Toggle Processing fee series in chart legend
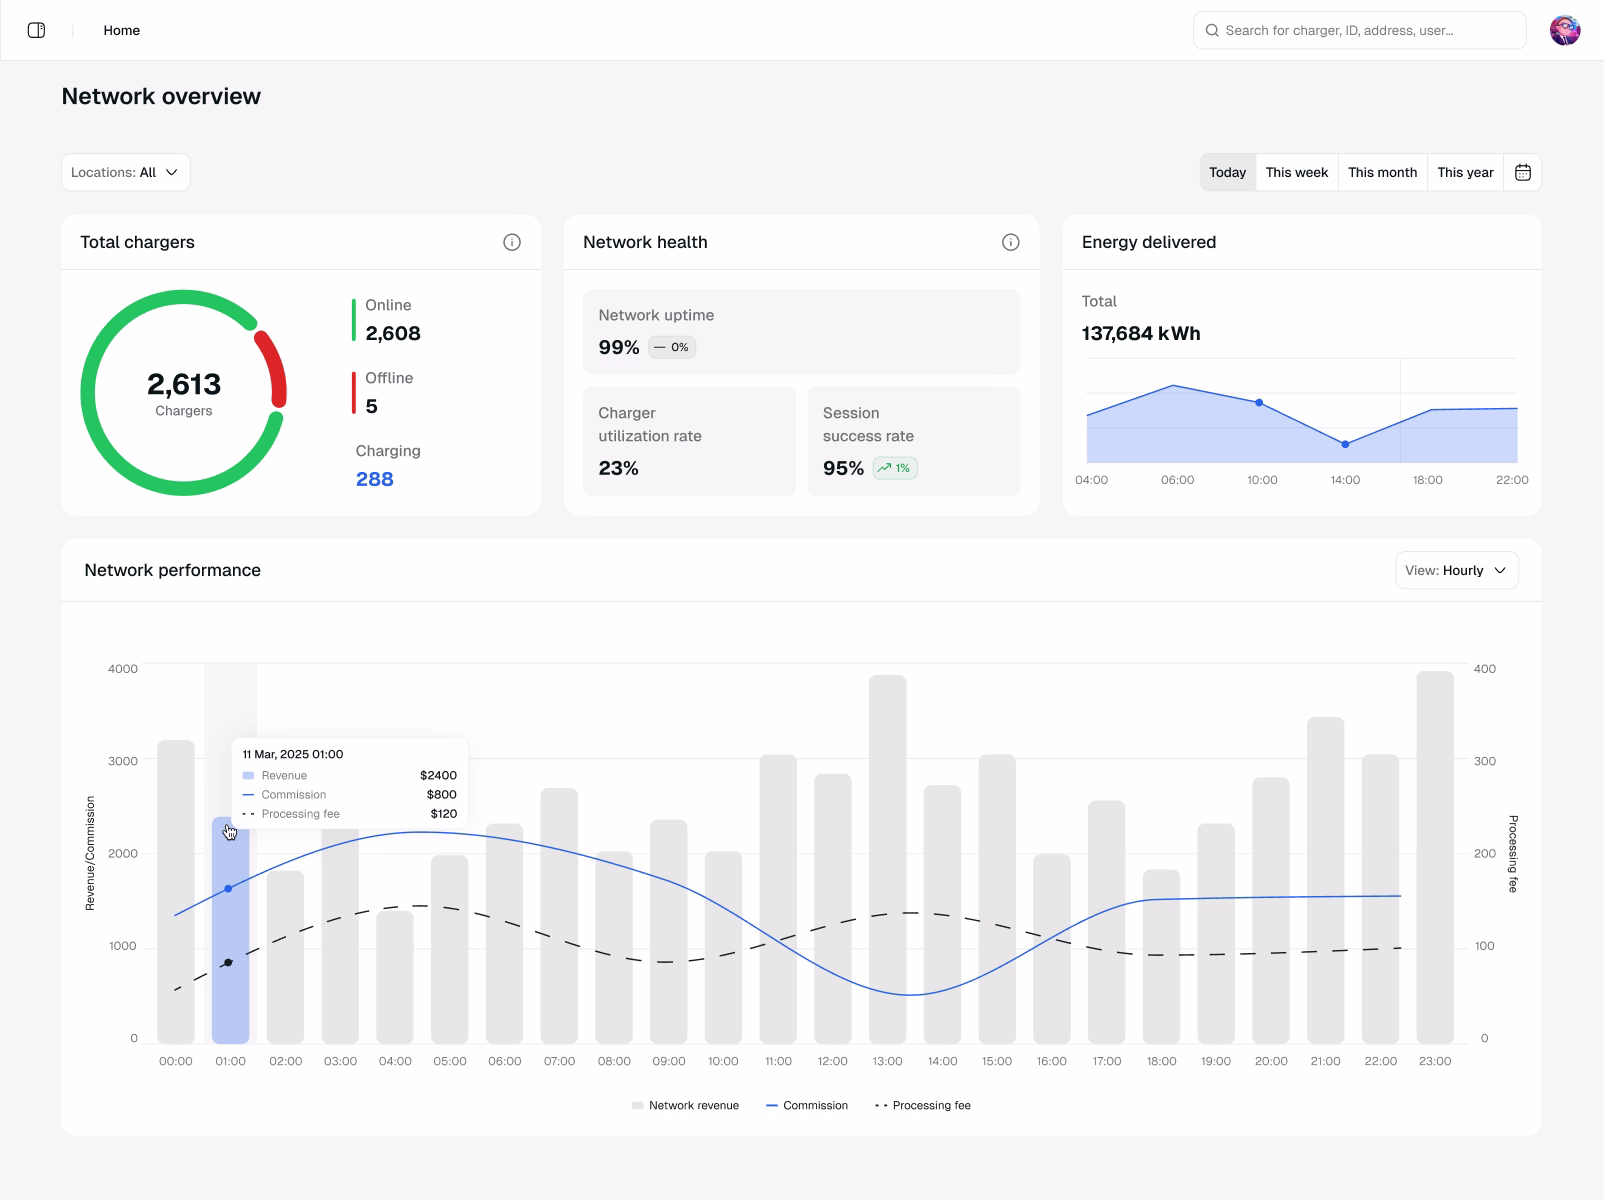The image size is (1604, 1200). (x=923, y=1105)
